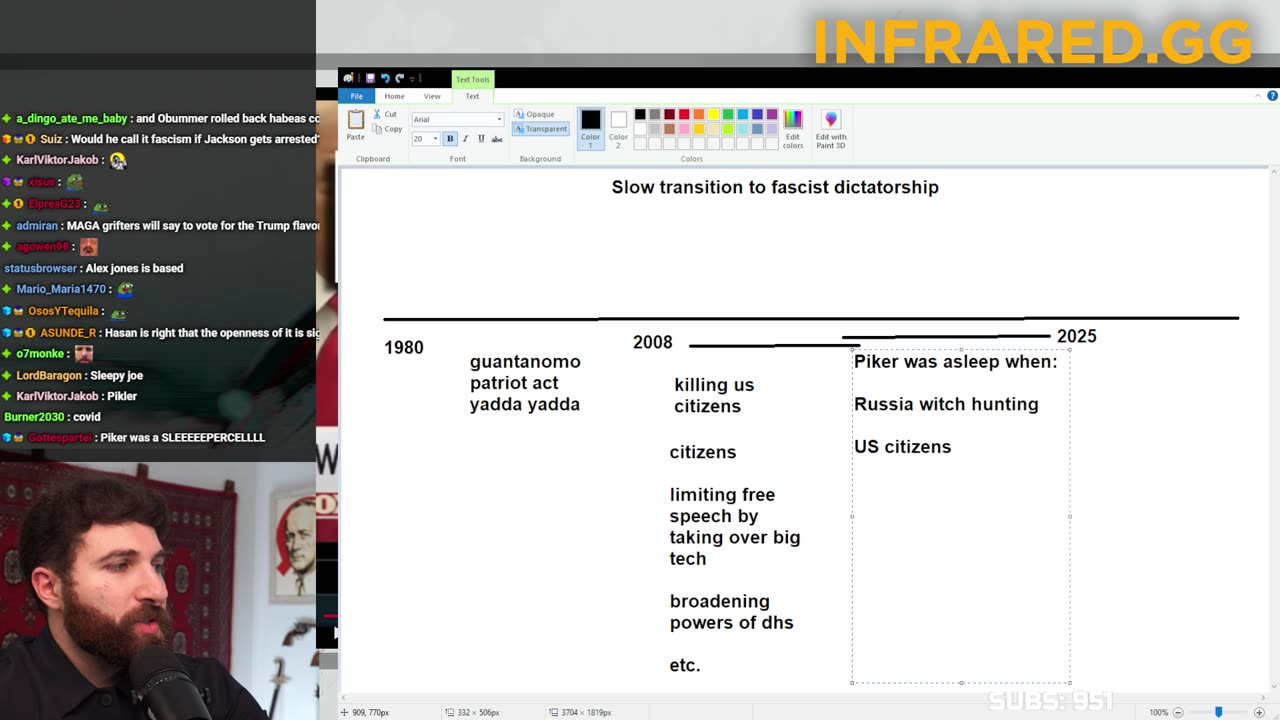Expand the Customize Quick Access Toolbar arrow

pyautogui.click(x=412, y=79)
